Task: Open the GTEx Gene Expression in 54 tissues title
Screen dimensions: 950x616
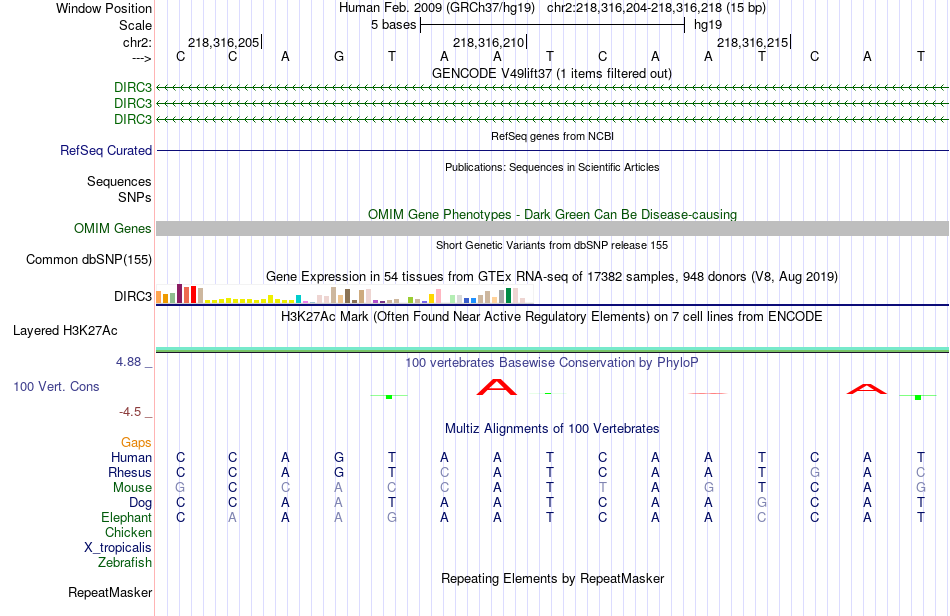Action: (x=552, y=276)
